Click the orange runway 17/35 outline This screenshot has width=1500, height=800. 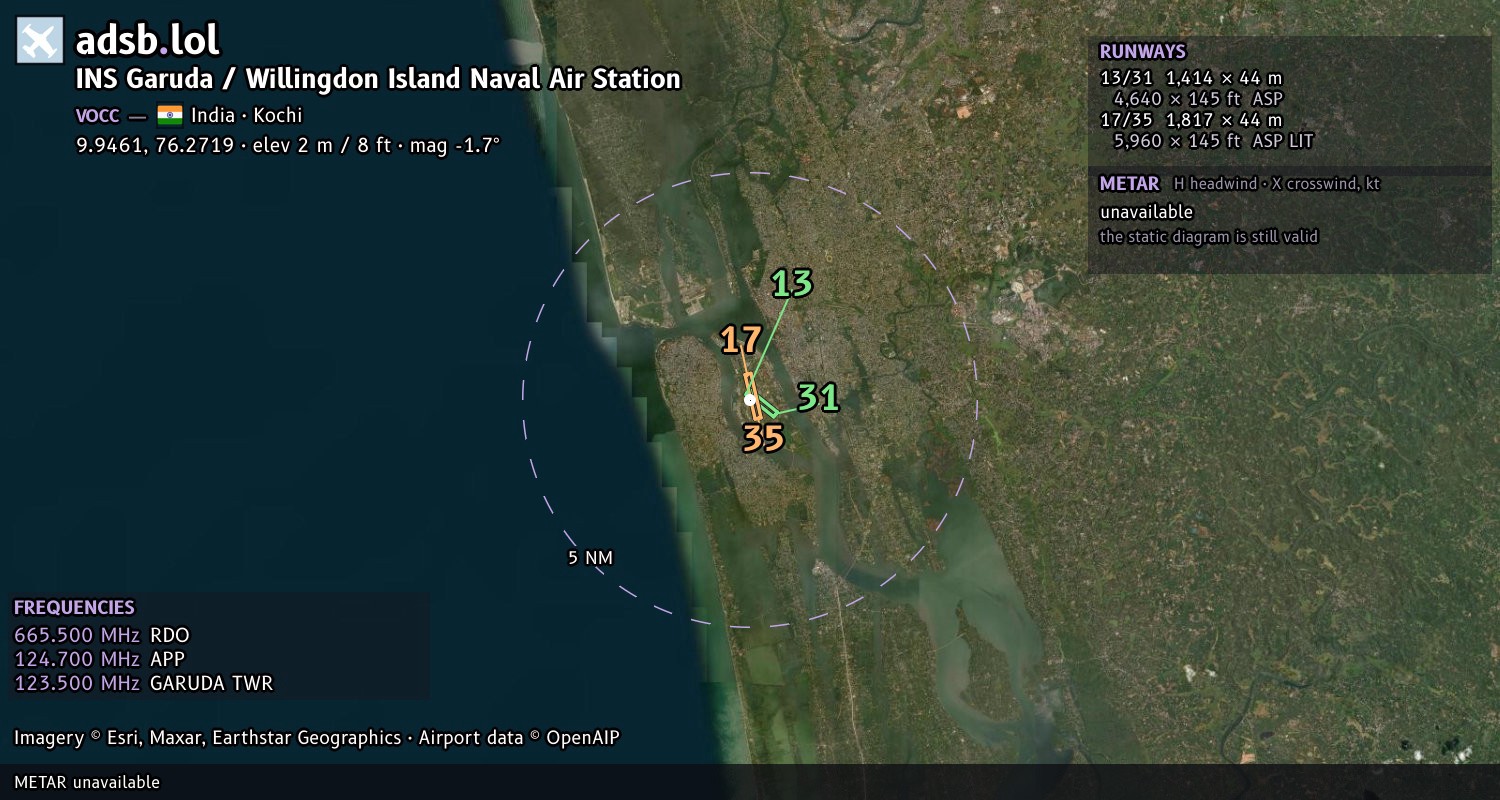[752, 396]
